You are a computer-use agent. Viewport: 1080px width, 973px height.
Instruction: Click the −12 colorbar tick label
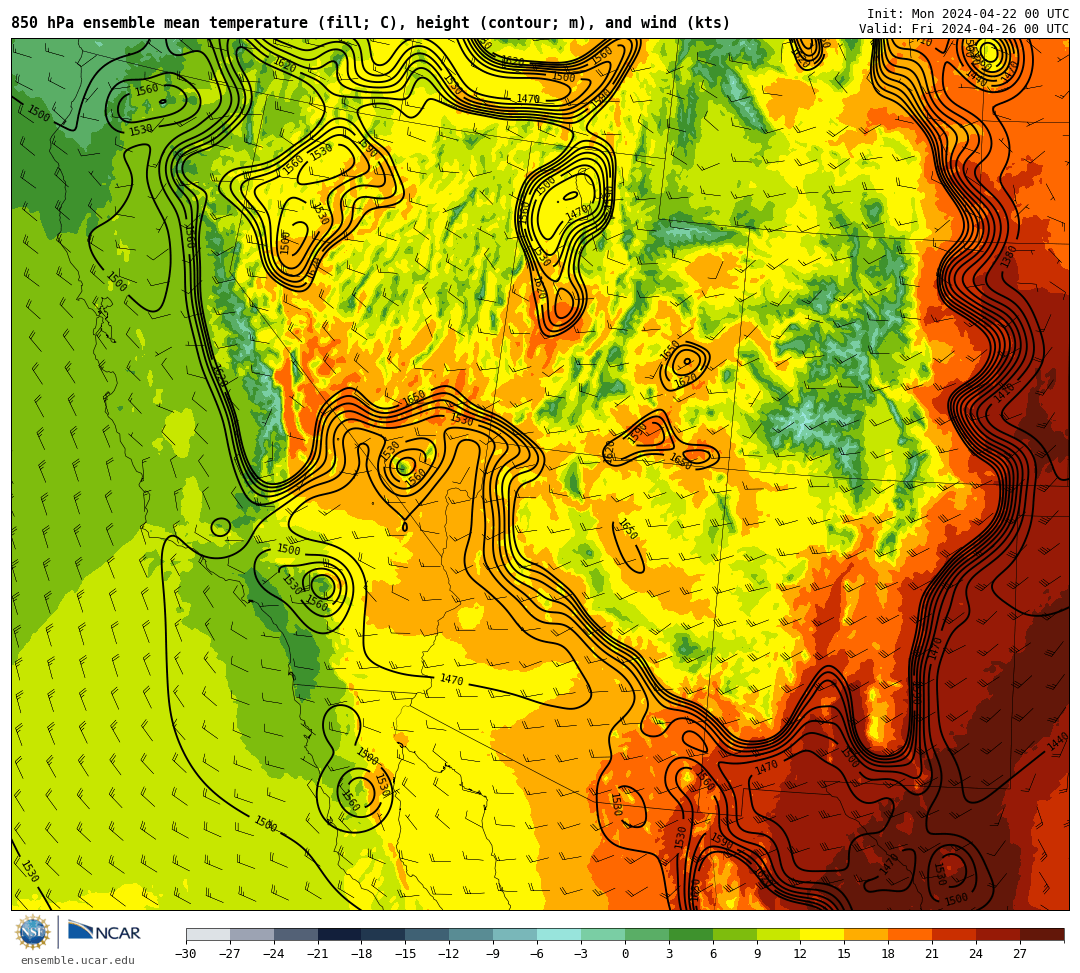tap(449, 954)
